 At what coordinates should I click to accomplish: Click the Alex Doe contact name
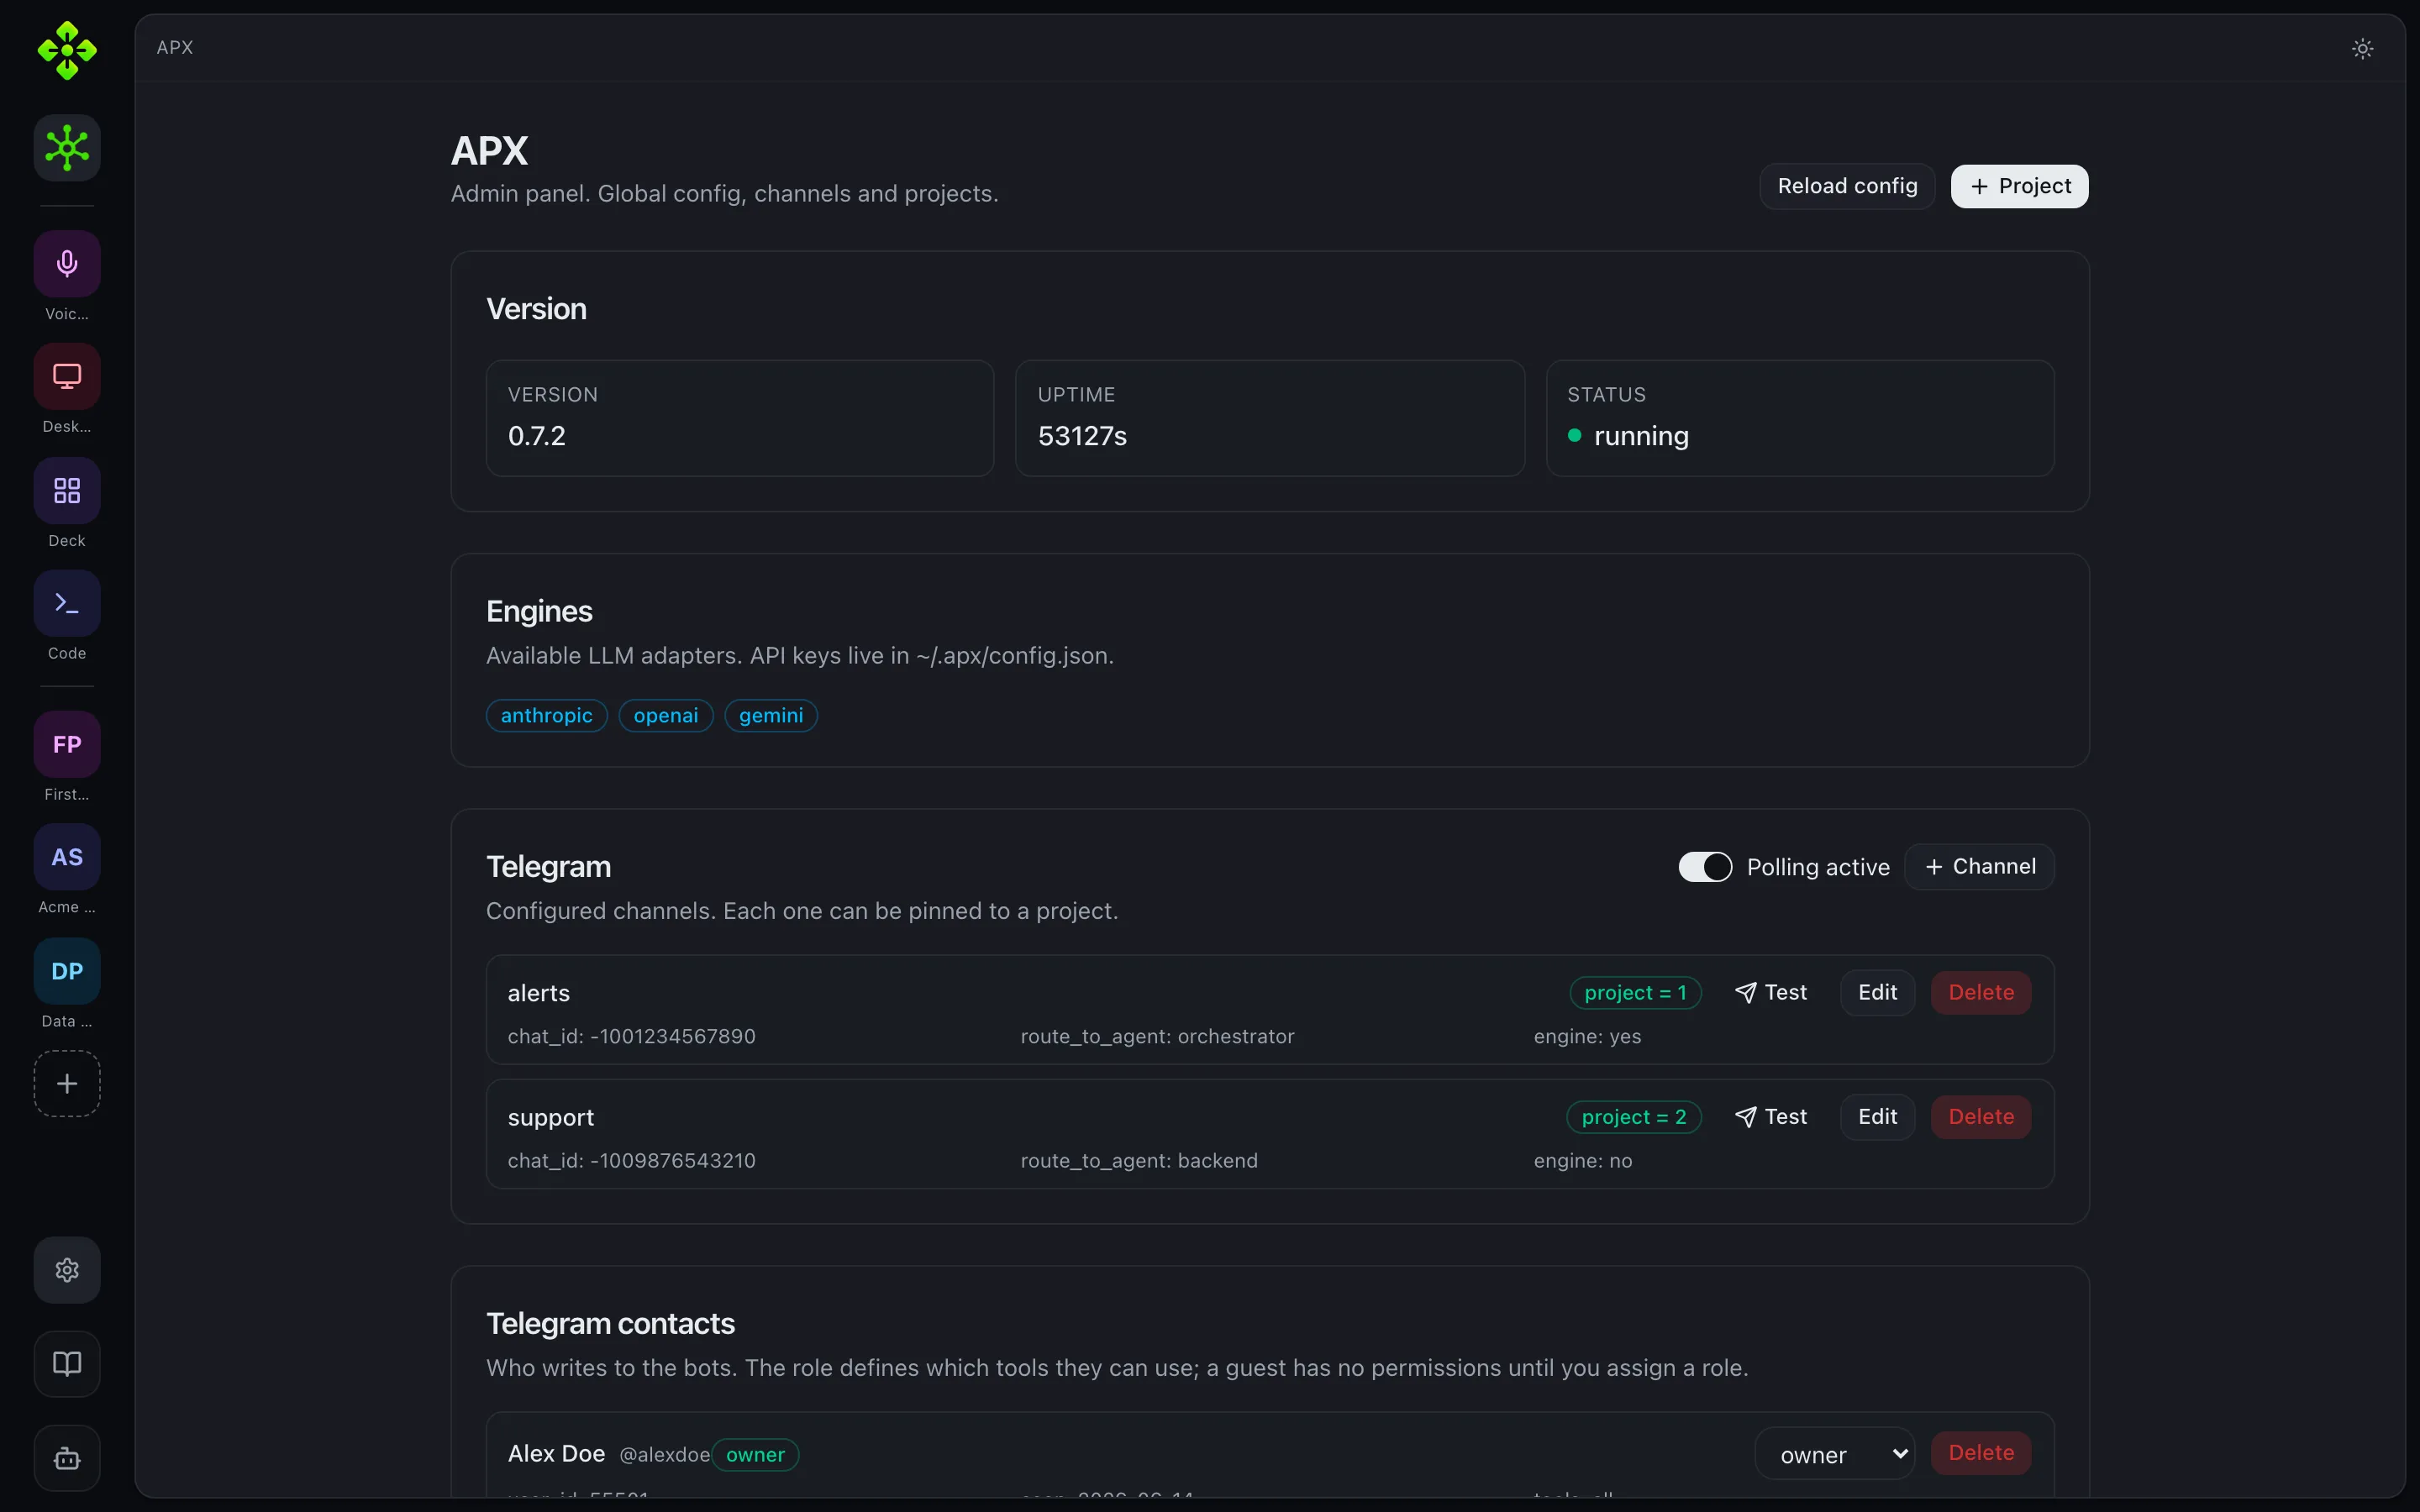(556, 1453)
